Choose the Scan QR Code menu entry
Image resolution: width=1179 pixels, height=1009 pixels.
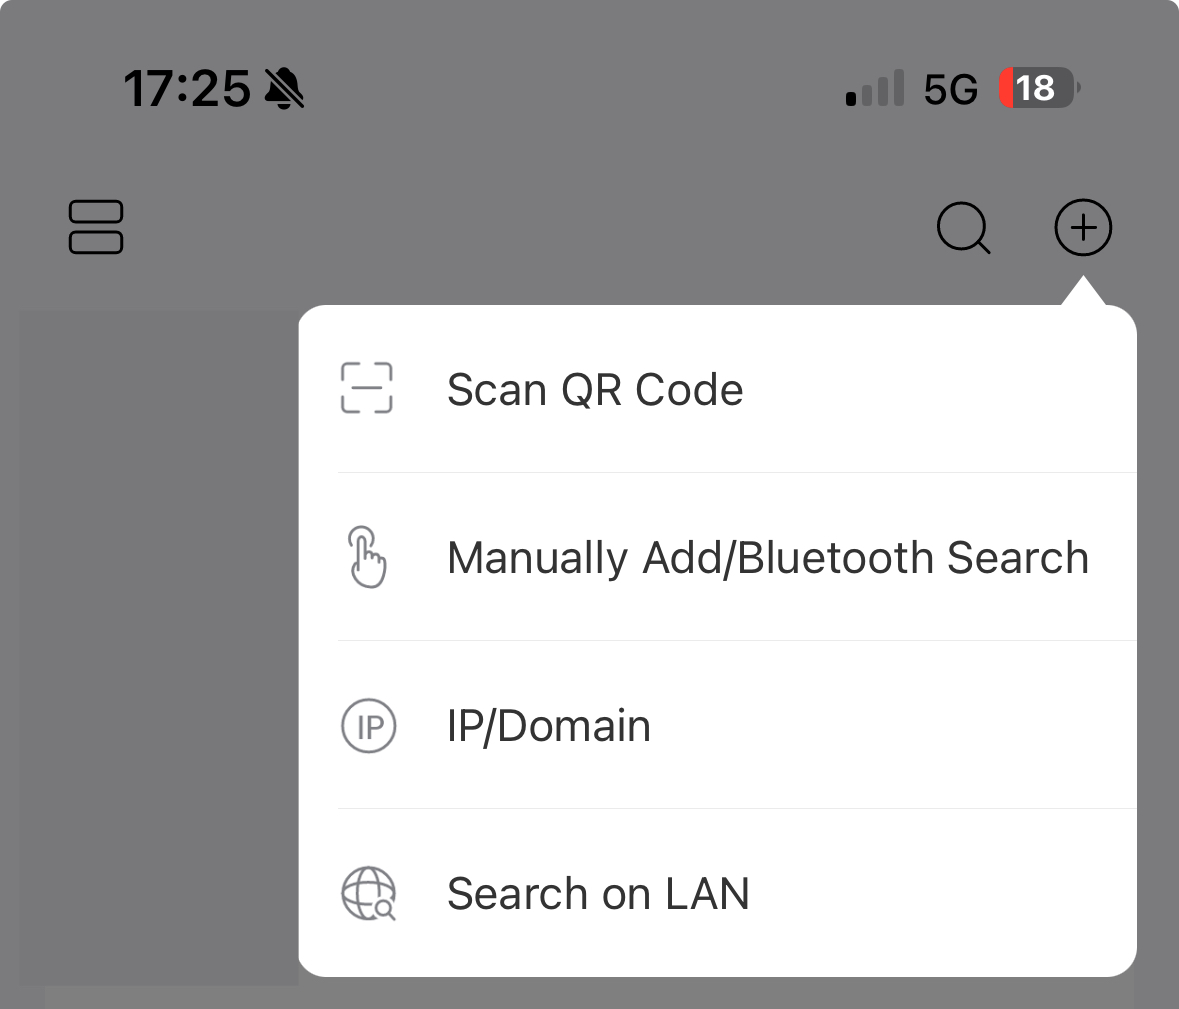(x=717, y=389)
